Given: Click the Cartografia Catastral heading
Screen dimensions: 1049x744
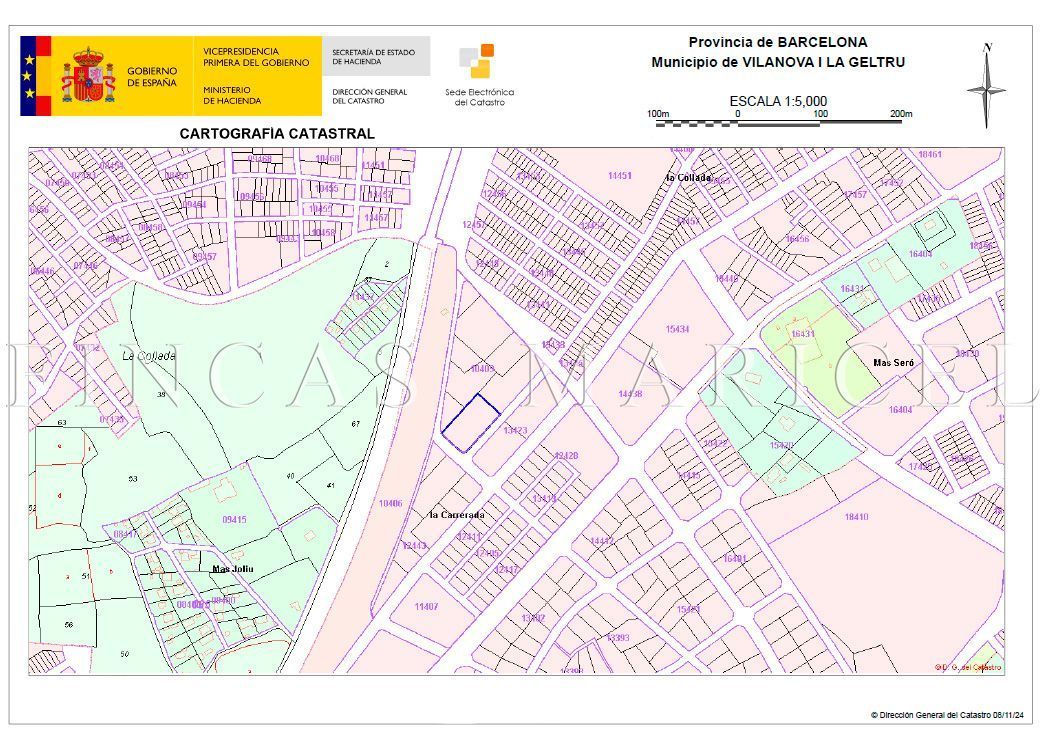Looking at the screenshot, I should pyautogui.click(x=277, y=133).
